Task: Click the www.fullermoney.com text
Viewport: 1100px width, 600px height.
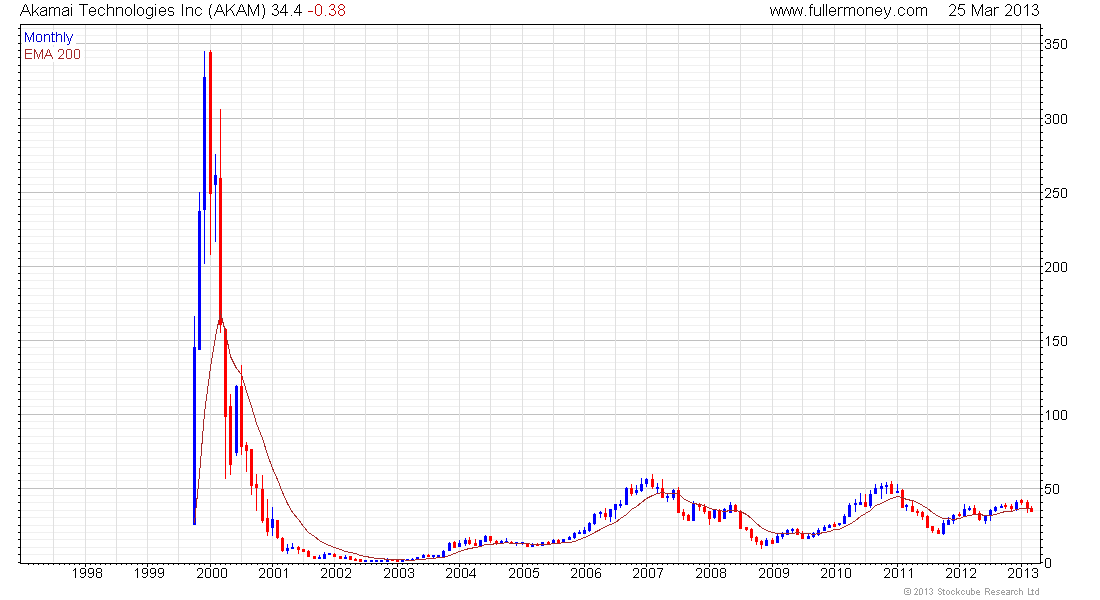Action: click(848, 11)
